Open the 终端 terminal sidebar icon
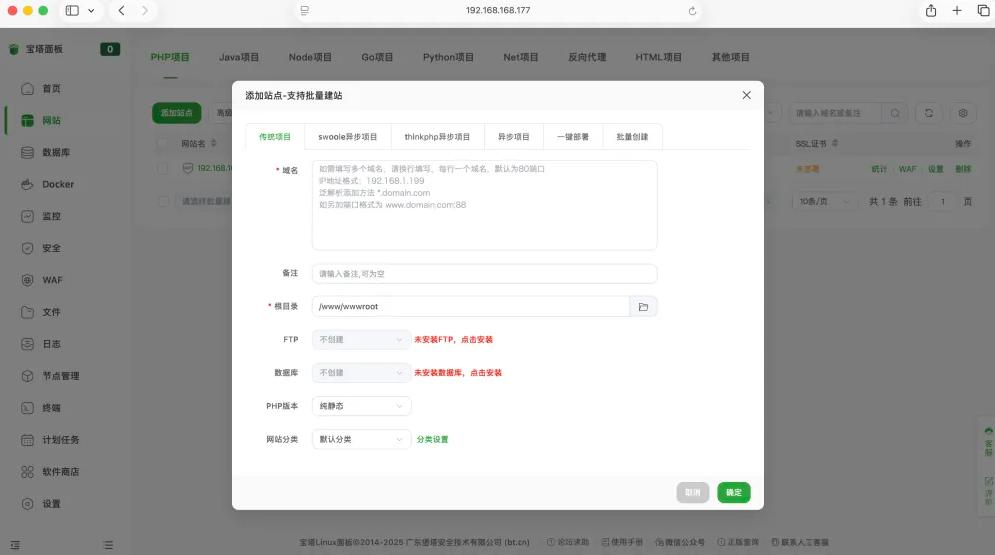This screenshot has height=555, width=995. point(27,408)
